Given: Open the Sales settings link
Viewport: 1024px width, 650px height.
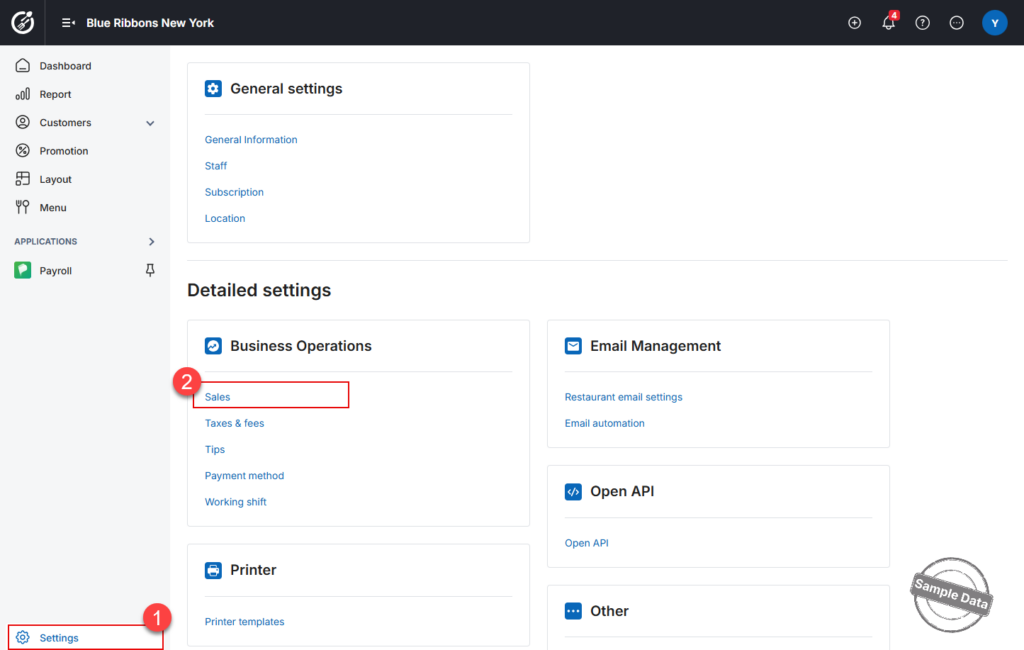Looking at the screenshot, I should coord(217,397).
